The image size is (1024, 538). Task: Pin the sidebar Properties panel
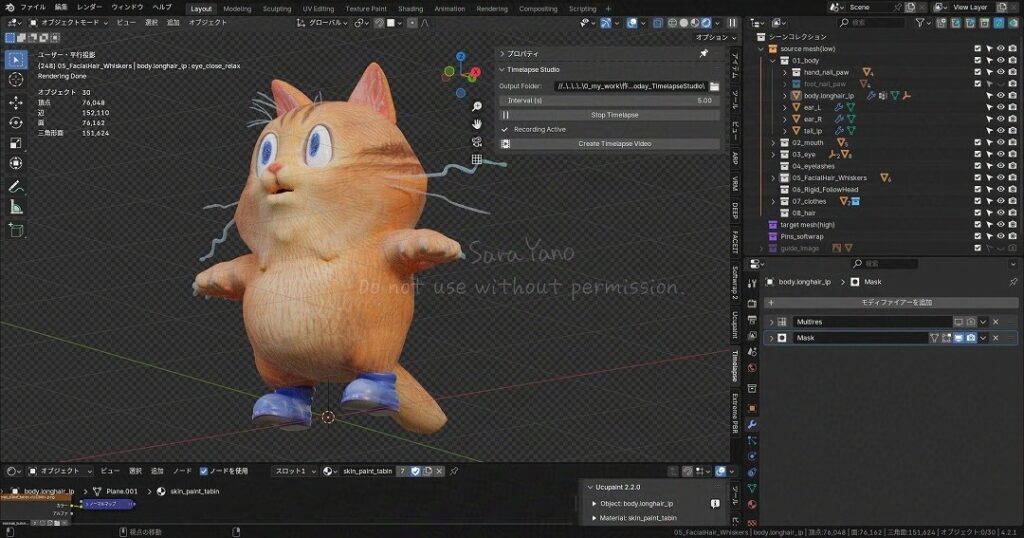click(704, 54)
